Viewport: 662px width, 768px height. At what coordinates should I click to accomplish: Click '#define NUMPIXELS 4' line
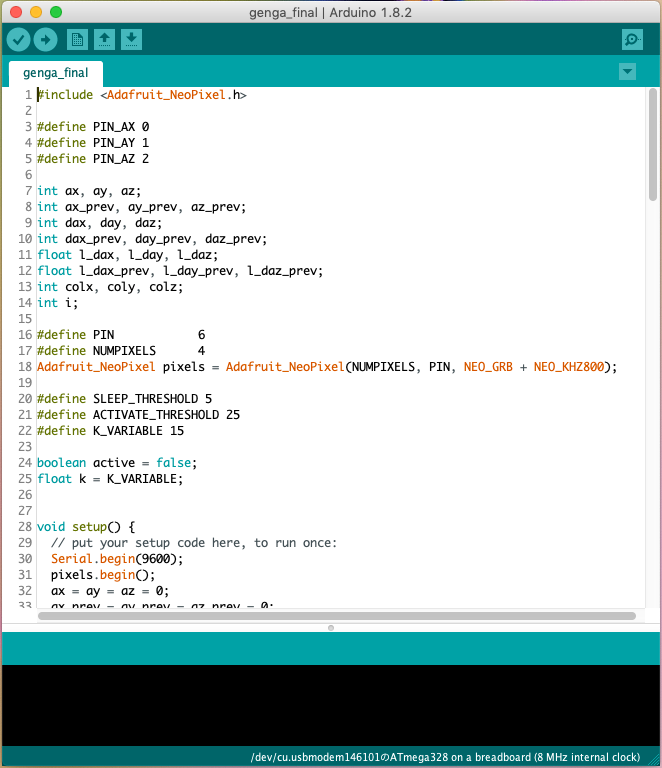pyautogui.click(x=121, y=351)
